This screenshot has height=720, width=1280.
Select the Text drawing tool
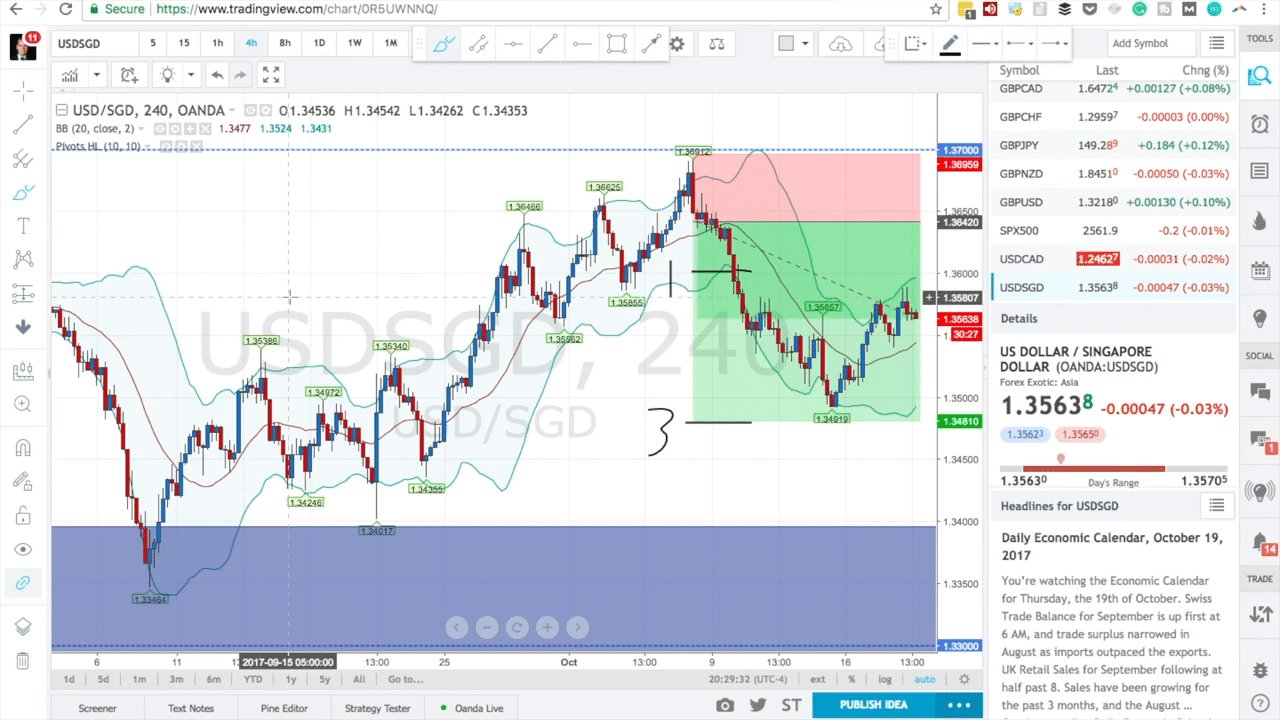(x=23, y=226)
